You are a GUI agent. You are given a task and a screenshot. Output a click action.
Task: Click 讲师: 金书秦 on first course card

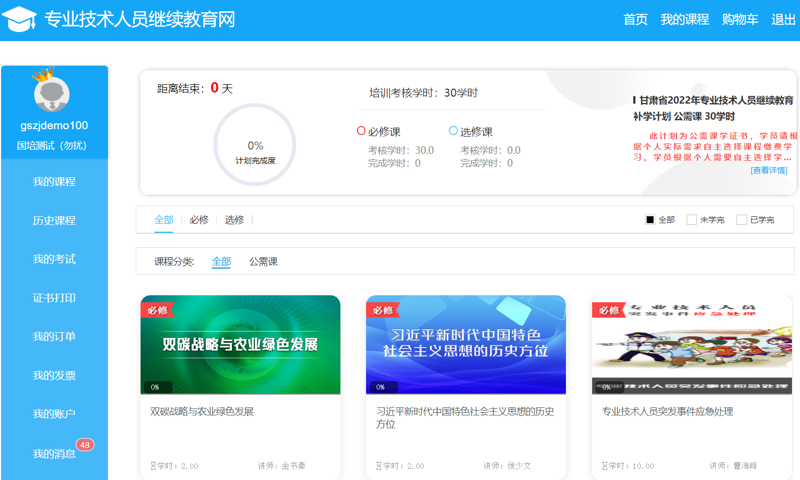(x=282, y=466)
